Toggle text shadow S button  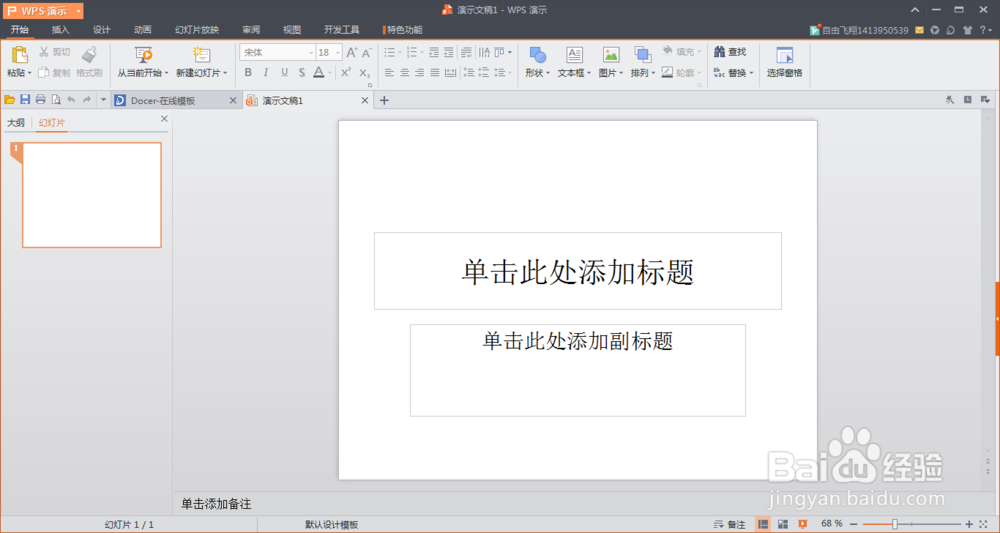tap(302, 73)
